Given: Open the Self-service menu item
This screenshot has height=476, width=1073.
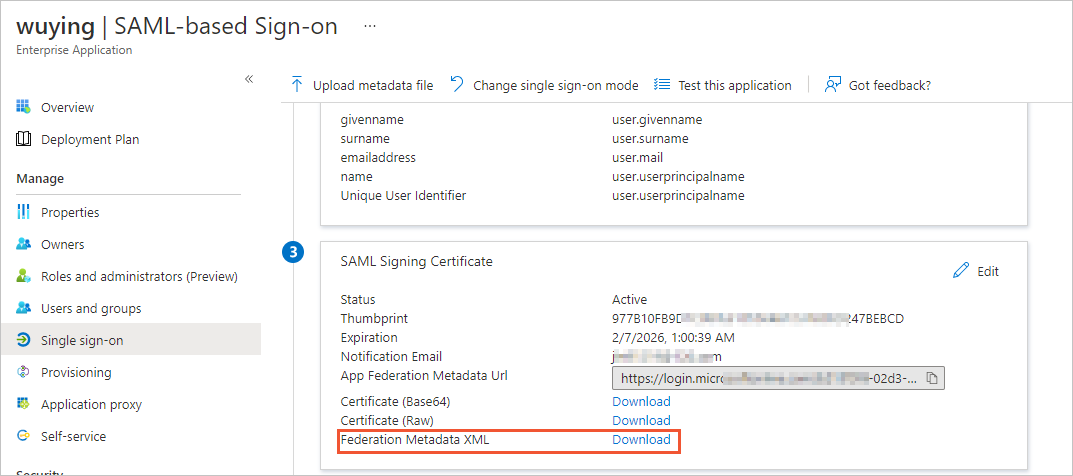Looking at the screenshot, I should [73, 436].
